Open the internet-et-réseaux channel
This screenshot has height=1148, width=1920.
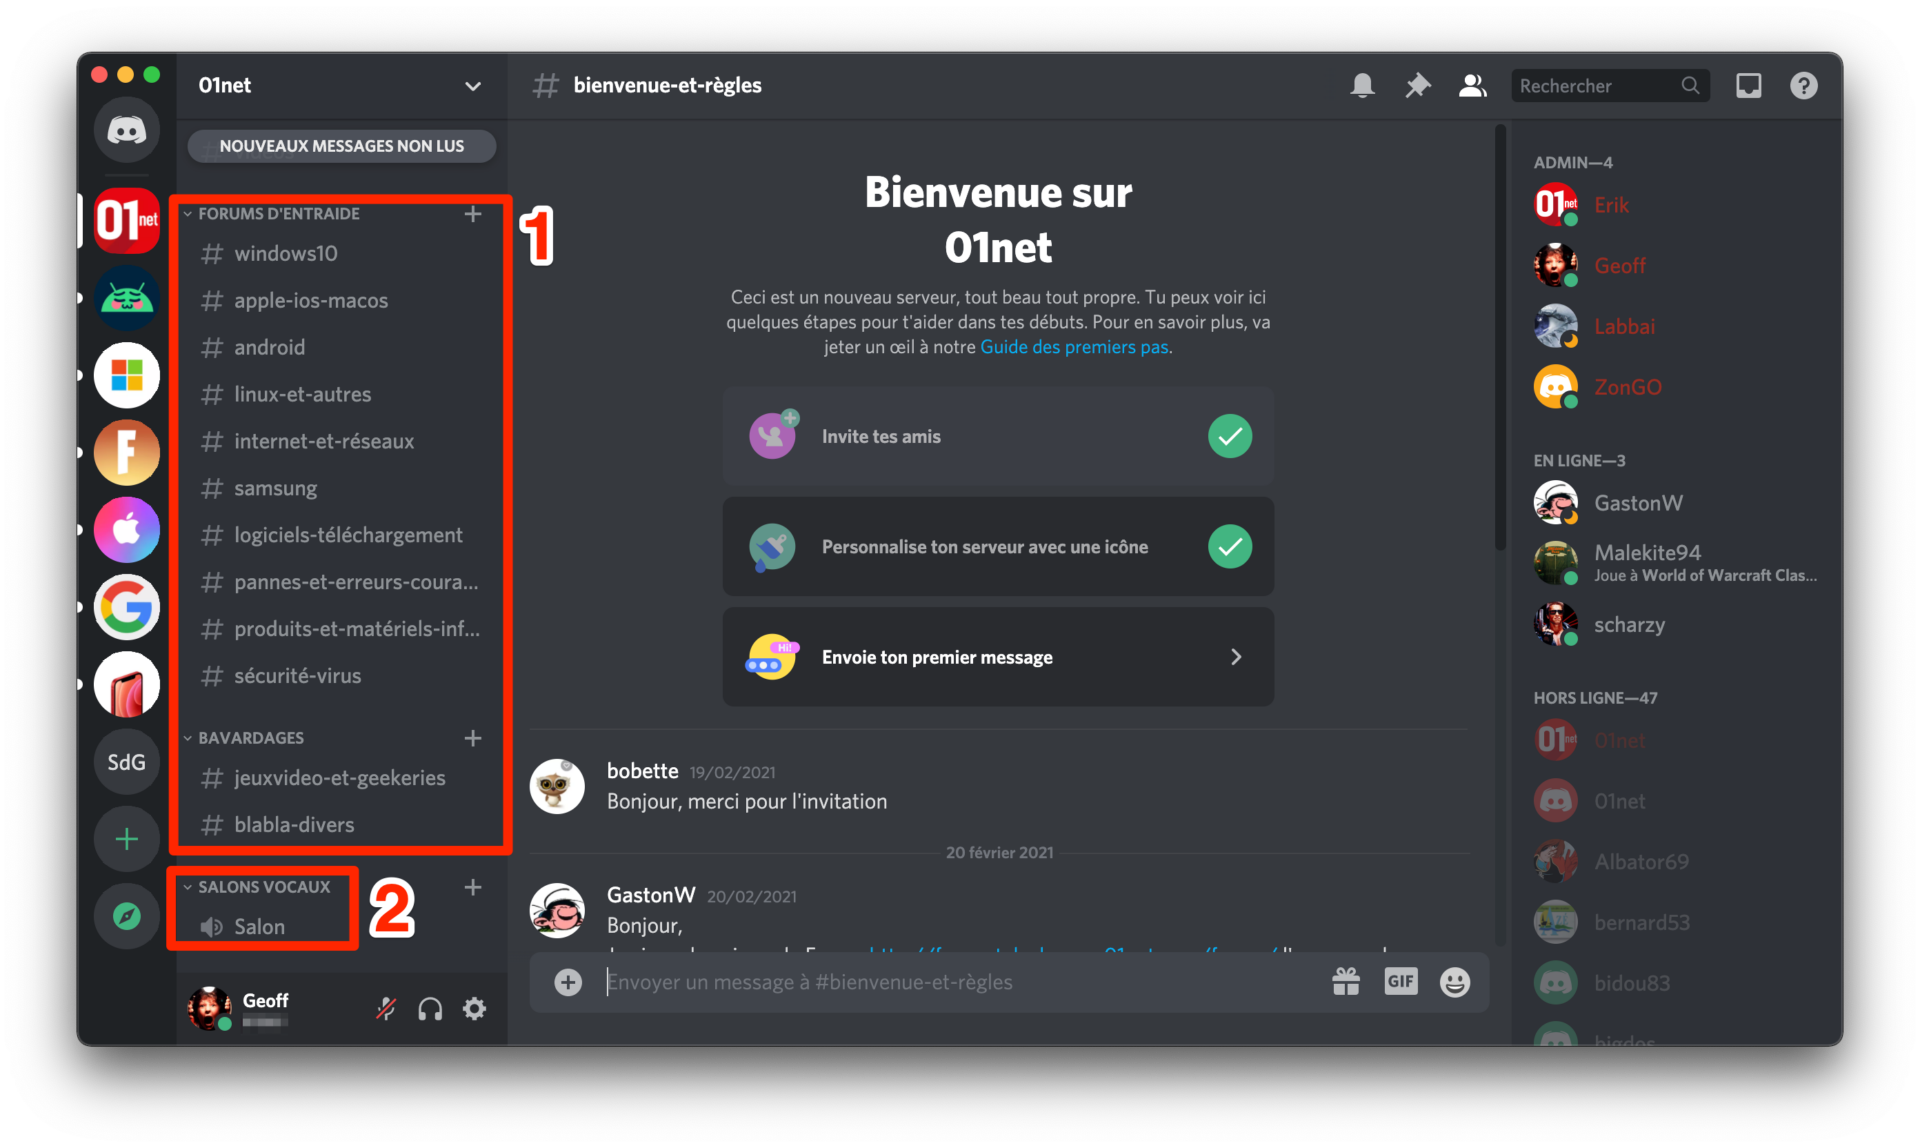pyautogui.click(x=341, y=442)
